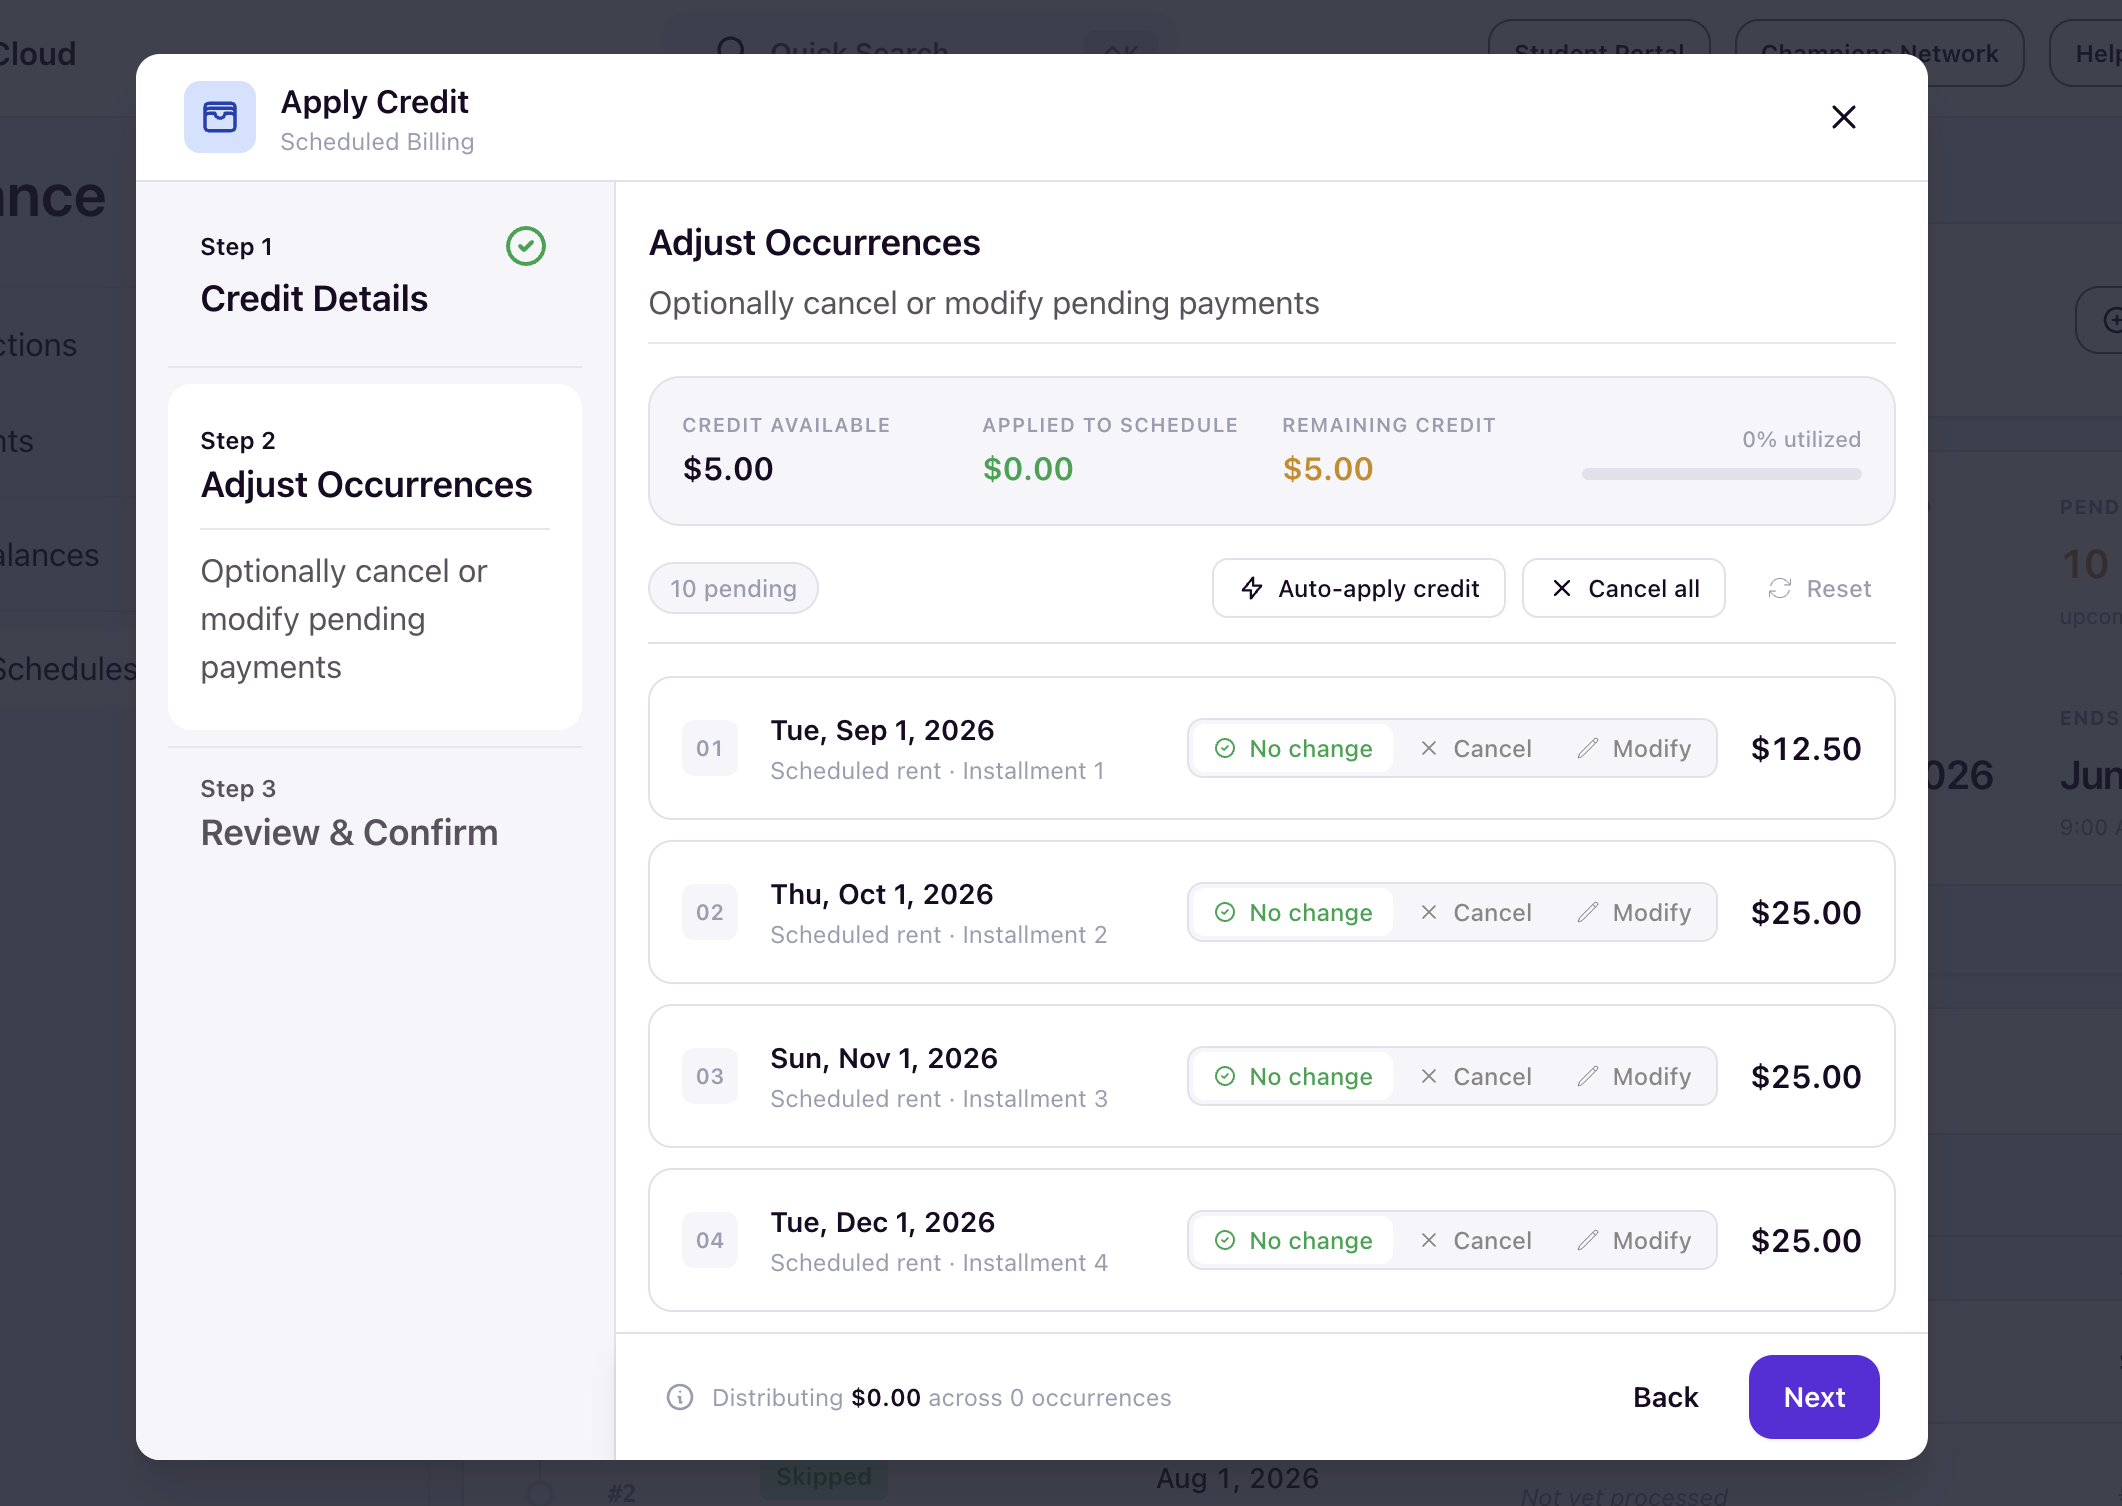Viewport: 2122px width, 1506px height.
Task: Select Modify for Nov 1, 2026 installment
Action: 1634,1076
